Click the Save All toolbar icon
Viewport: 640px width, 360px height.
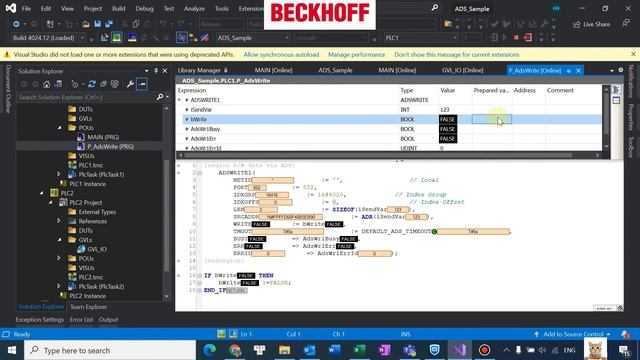[x=109, y=24]
